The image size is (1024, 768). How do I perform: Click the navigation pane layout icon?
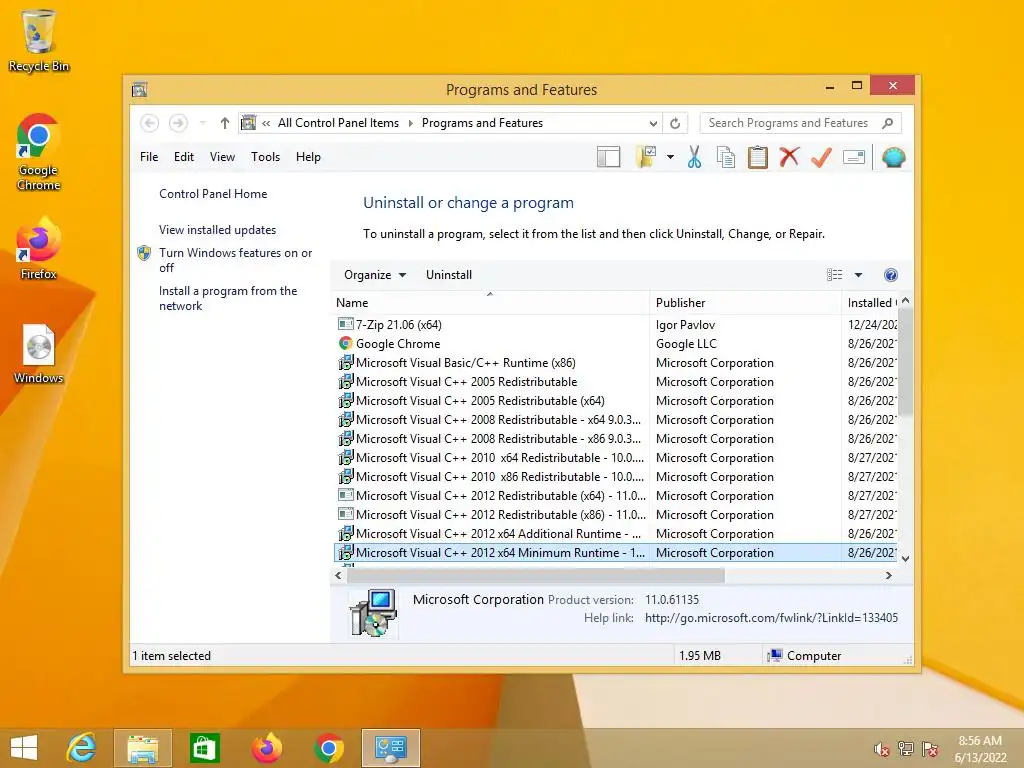pyautogui.click(x=608, y=157)
